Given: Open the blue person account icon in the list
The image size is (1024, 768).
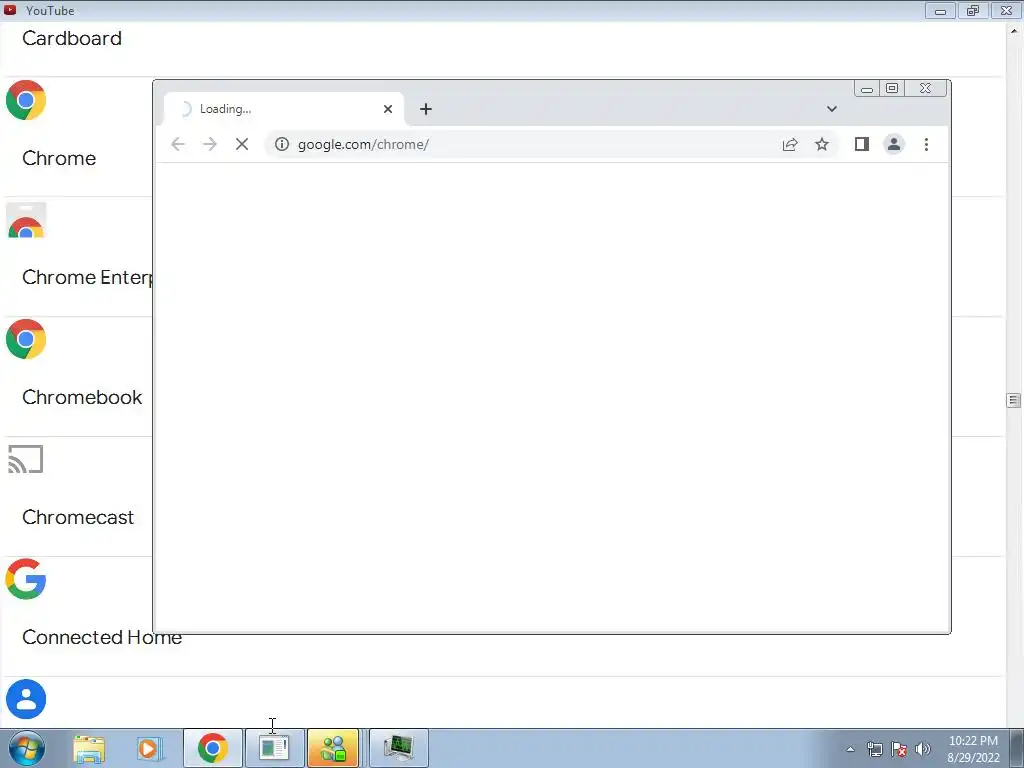Looking at the screenshot, I should tap(26, 699).
